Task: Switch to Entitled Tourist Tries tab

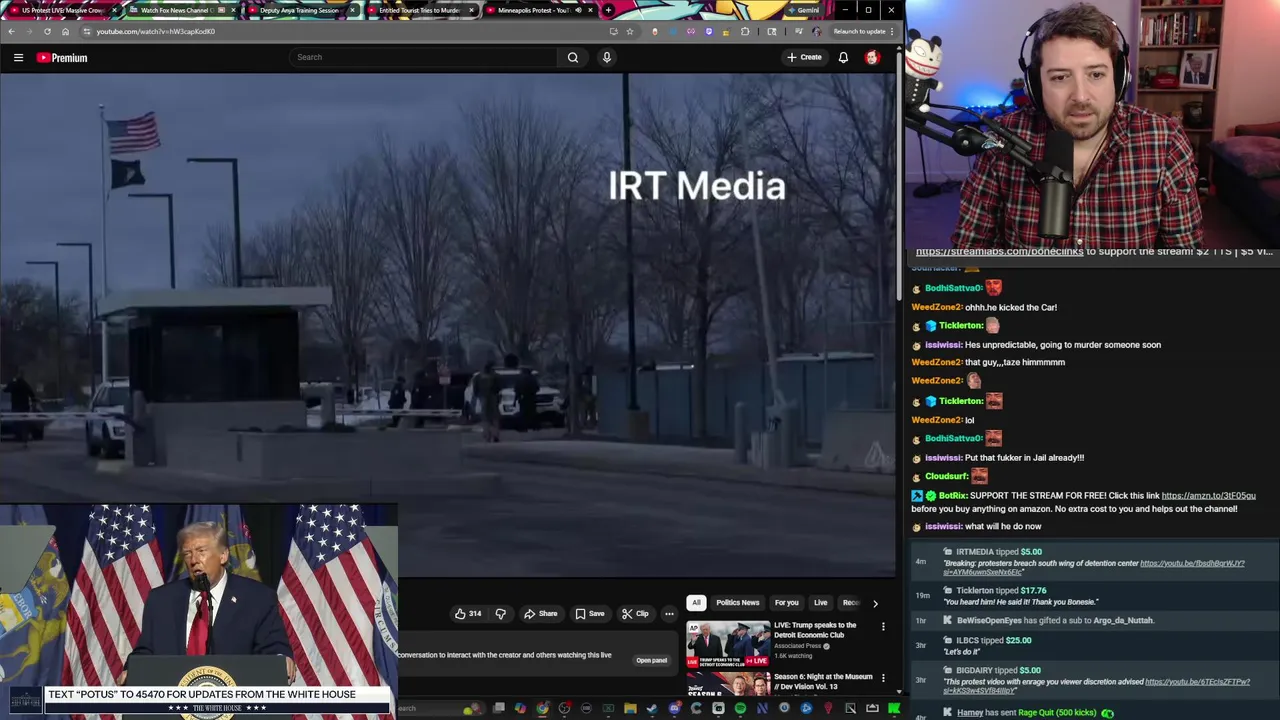Action: click(419, 10)
